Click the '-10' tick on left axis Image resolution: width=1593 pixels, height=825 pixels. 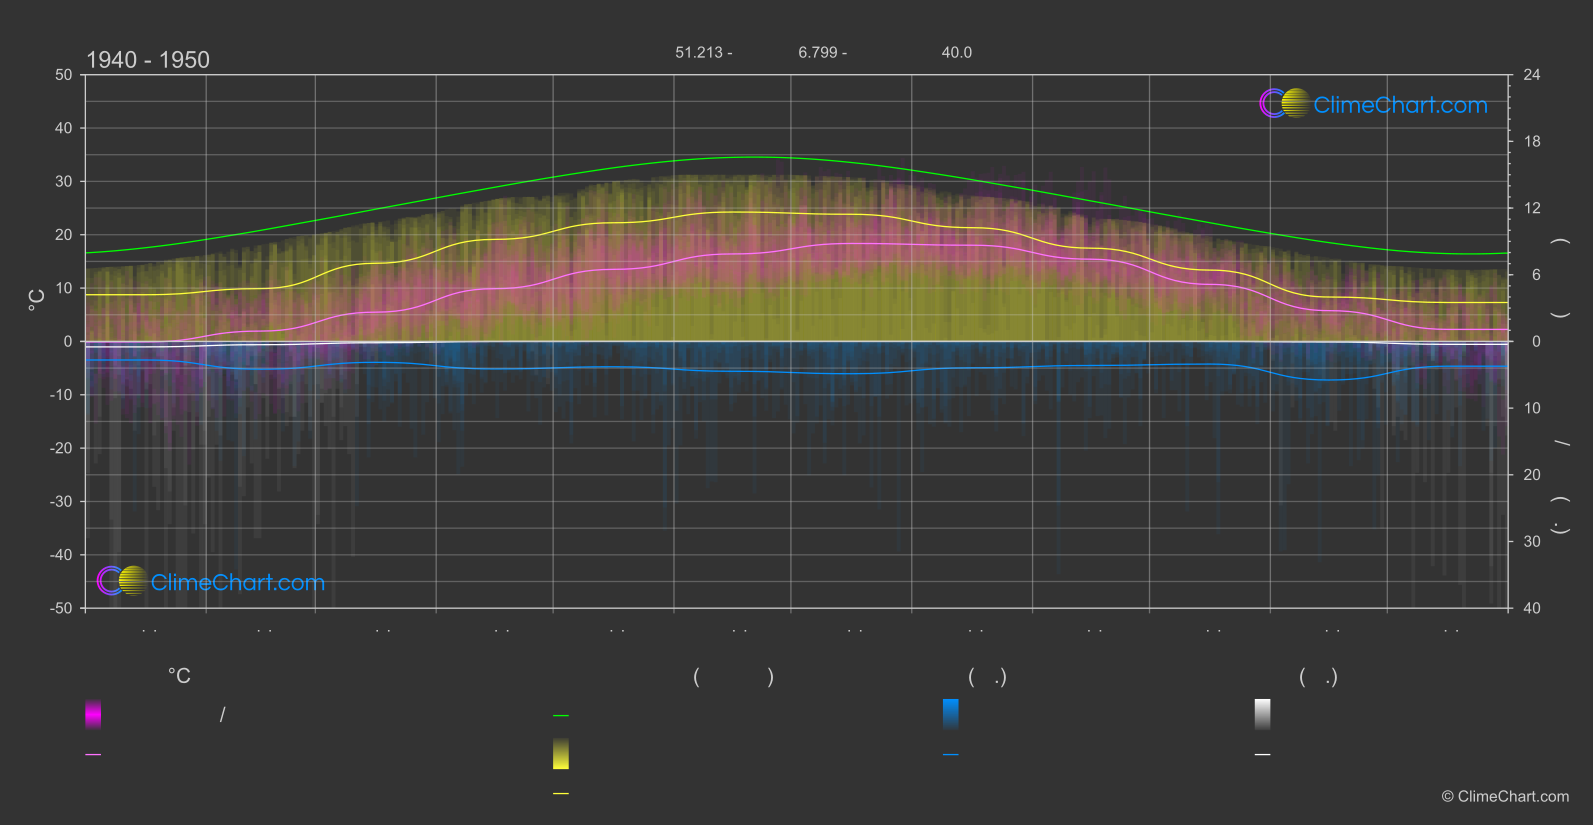(x=62, y=395)
